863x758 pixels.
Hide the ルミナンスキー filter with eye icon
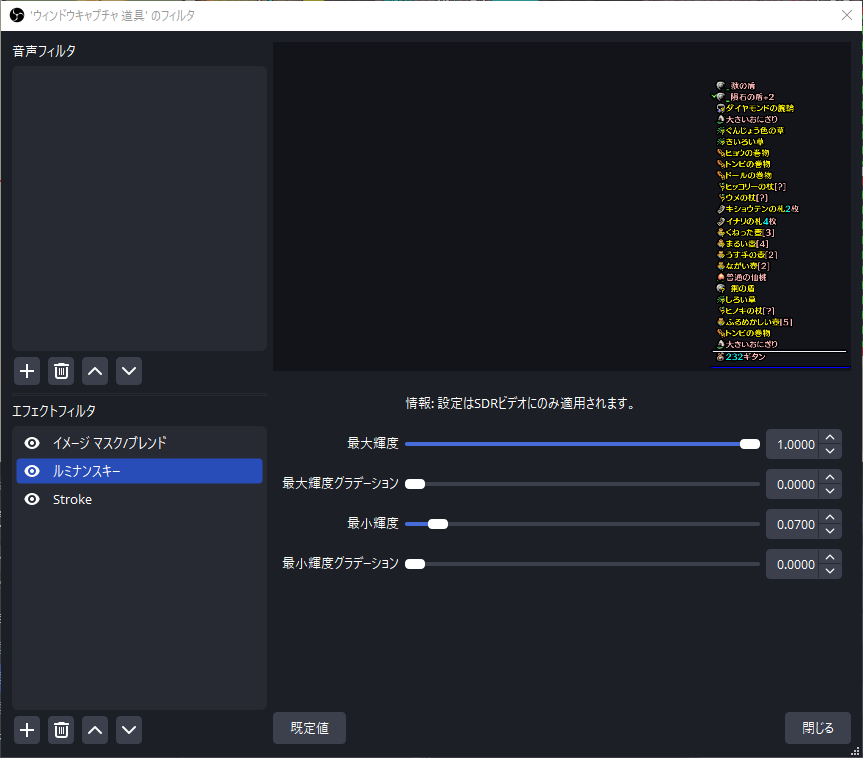[32, 471]
